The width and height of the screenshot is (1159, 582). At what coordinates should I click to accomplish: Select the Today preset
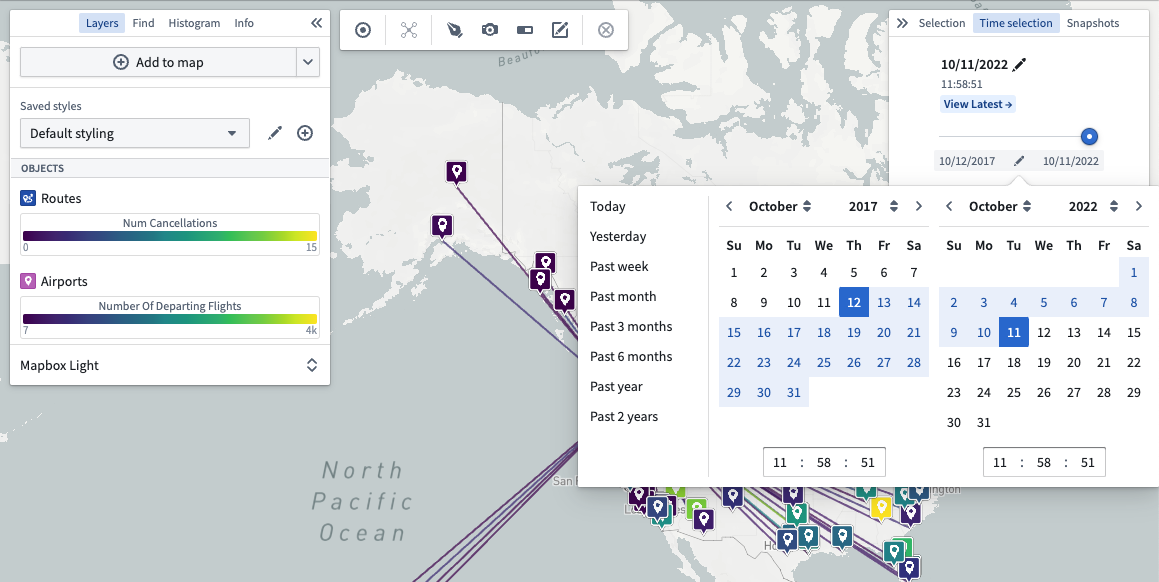[x=608, y=206]
